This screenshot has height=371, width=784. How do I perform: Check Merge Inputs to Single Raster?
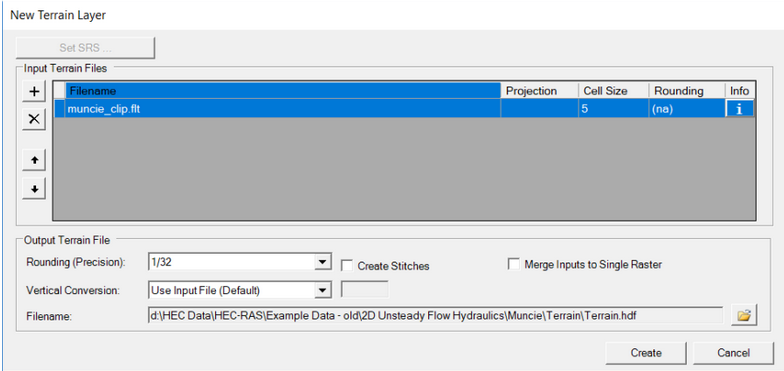coord(514,264)
